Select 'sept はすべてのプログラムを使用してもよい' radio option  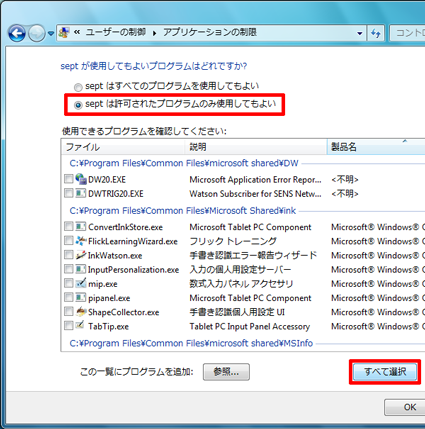[78, 87]
